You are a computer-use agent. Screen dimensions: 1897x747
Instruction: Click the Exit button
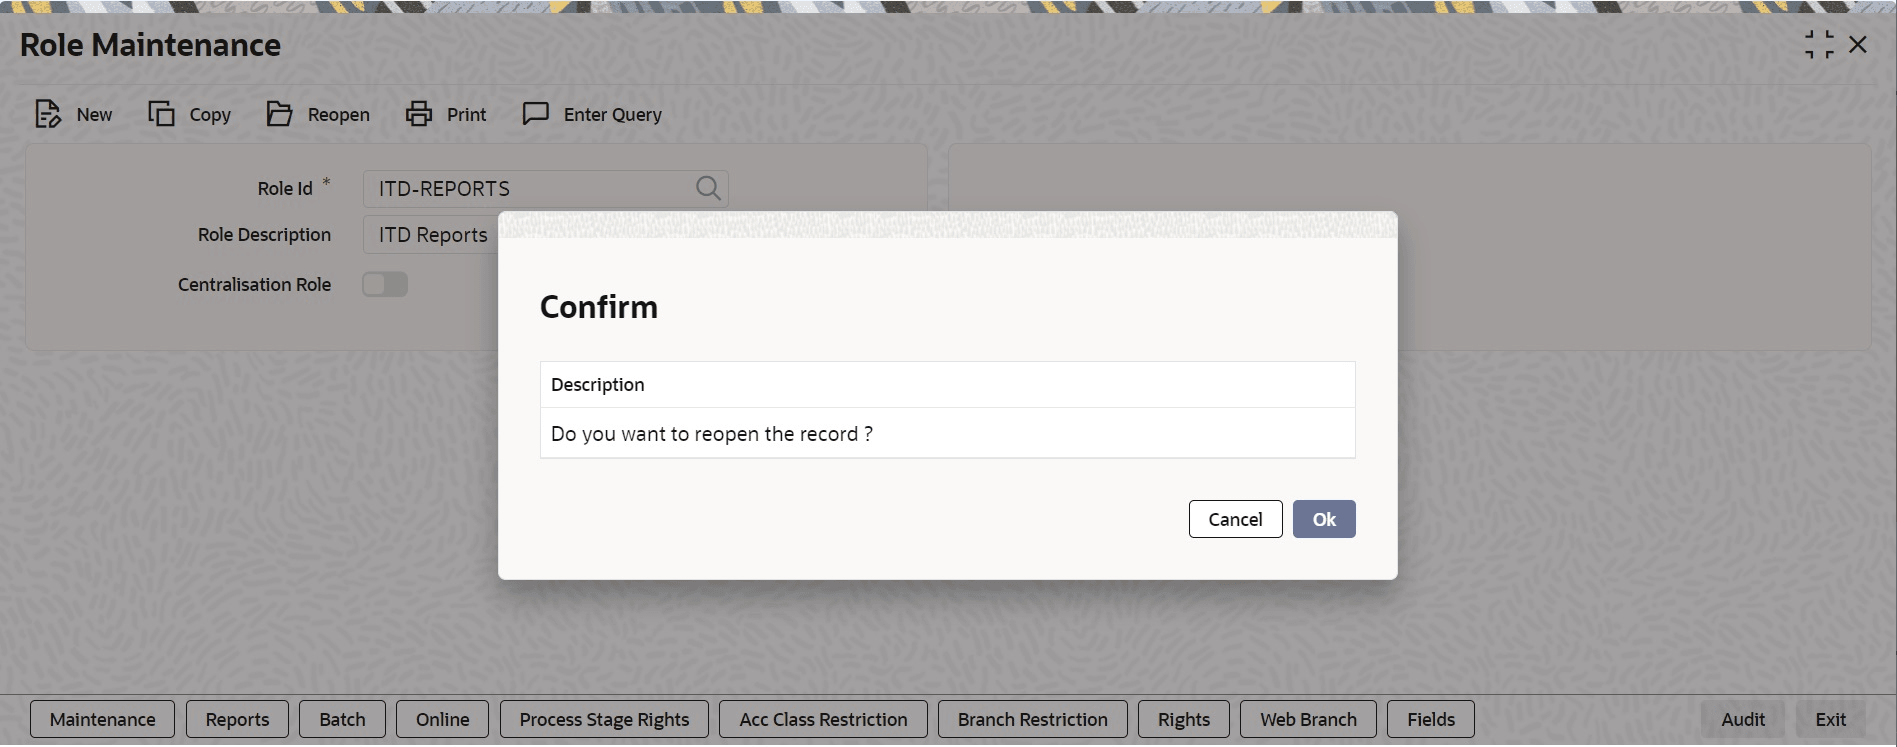click(x=1830, y=719)
